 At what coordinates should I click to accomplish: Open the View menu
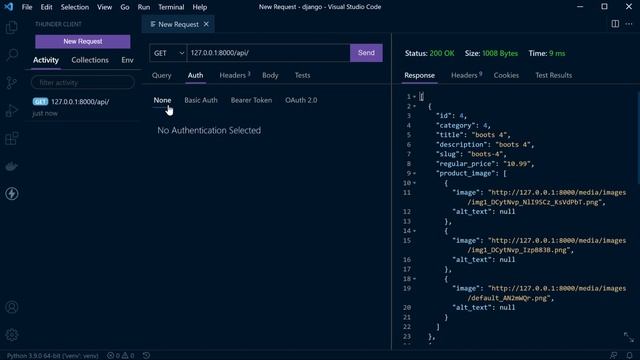[104, 7]
